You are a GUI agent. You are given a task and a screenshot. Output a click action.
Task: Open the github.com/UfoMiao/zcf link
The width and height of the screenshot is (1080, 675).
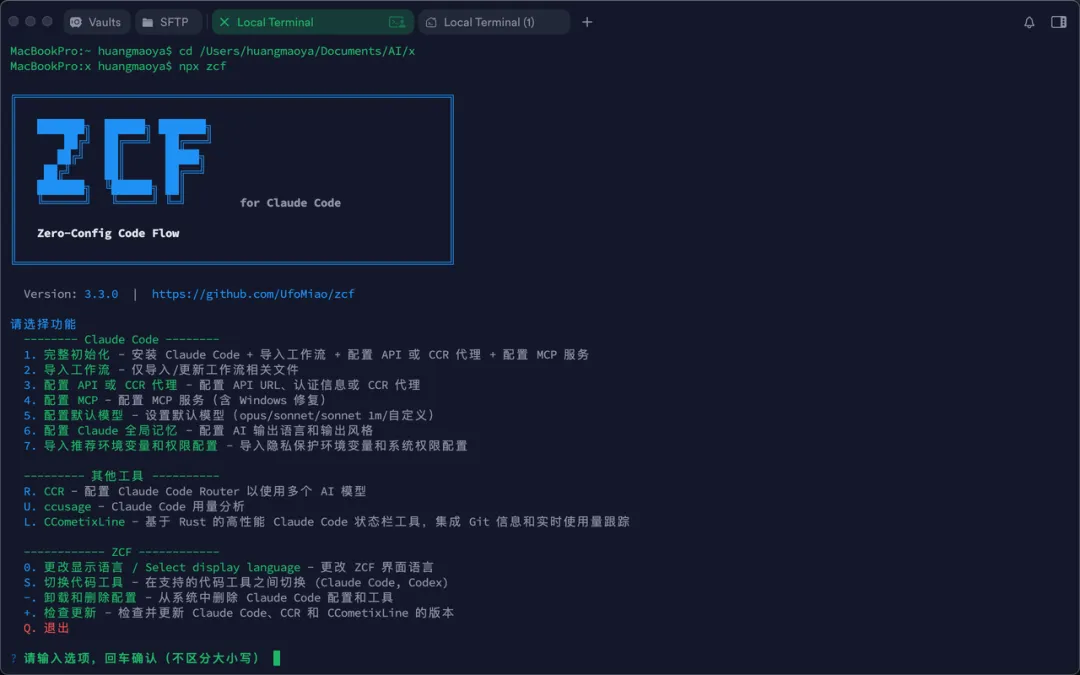pyautogui.click(x=253, y=294)
